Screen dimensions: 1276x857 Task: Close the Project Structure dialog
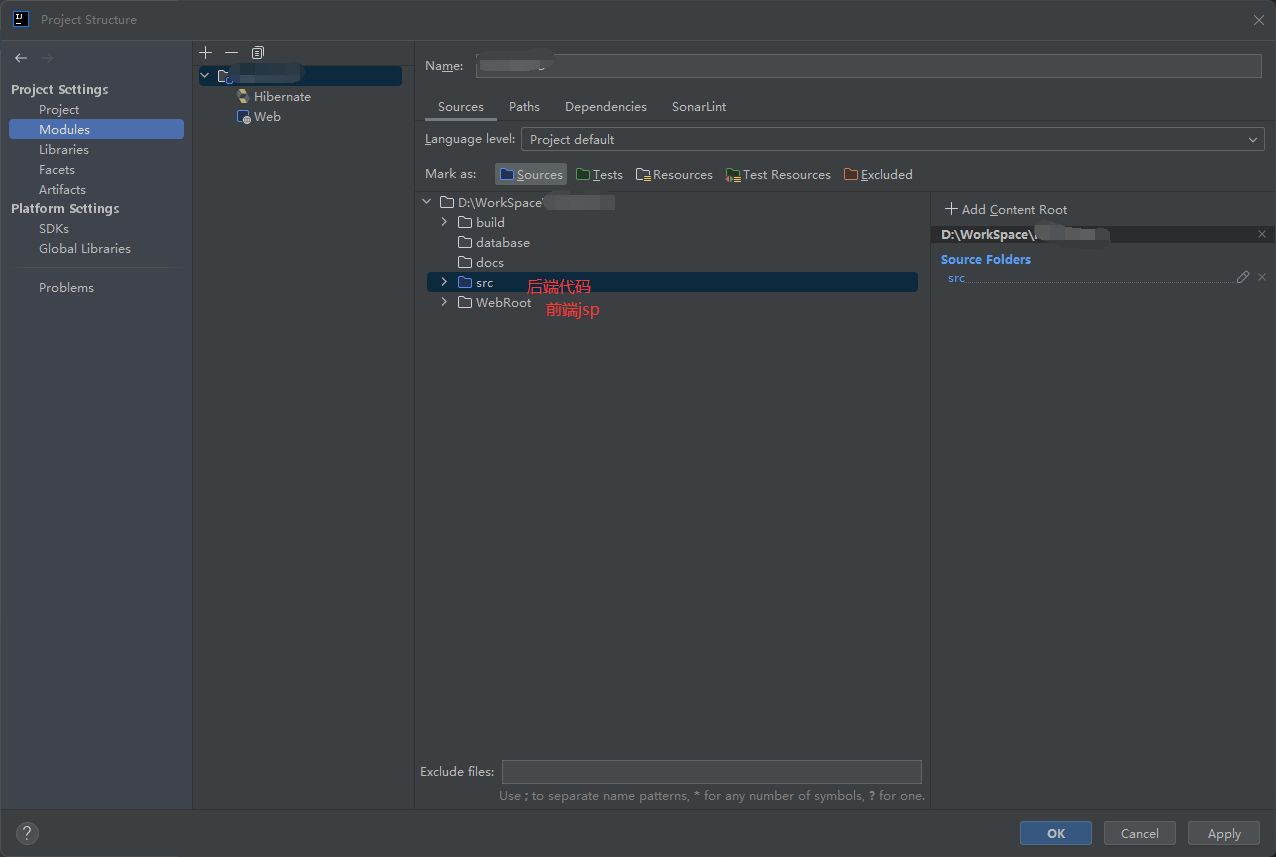[x=1258, y=20]
